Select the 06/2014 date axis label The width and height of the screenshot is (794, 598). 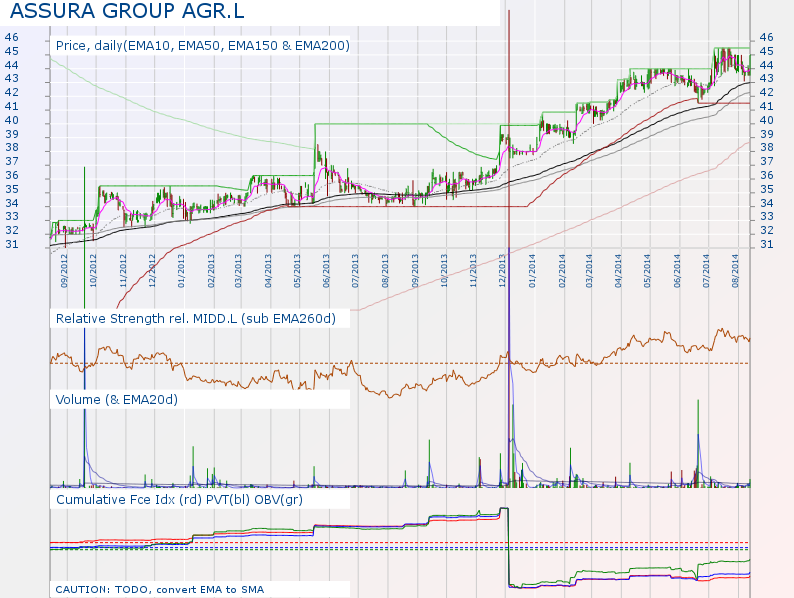pyautogui.click(x=677, y=271)
